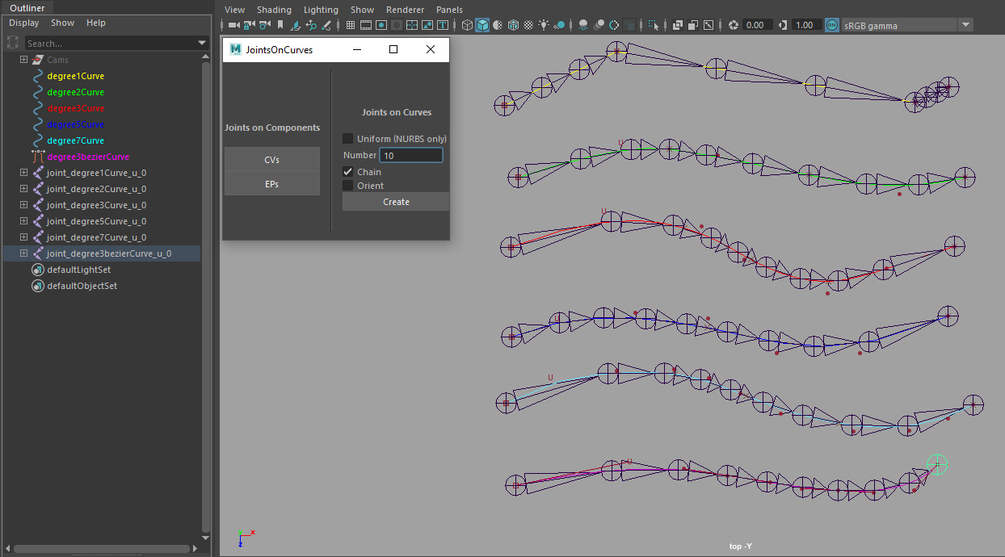Image resolution: width=1005 pixels, height=557 pixels.
Task: Switch to Wireframe display icon
Action: coord(467,25)
